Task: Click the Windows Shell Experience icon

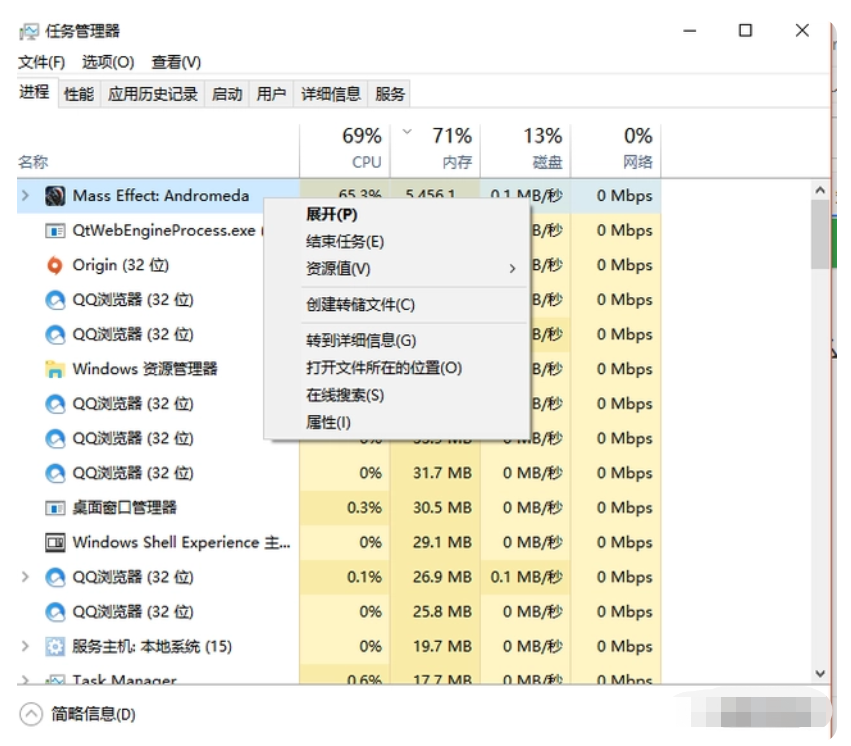Action: (55, 542)
